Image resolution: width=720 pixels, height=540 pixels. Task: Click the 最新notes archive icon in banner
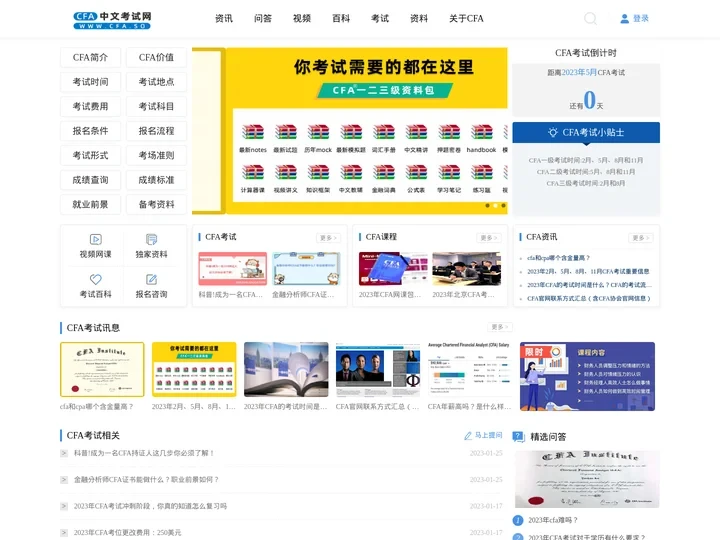[x=253, y=132]
